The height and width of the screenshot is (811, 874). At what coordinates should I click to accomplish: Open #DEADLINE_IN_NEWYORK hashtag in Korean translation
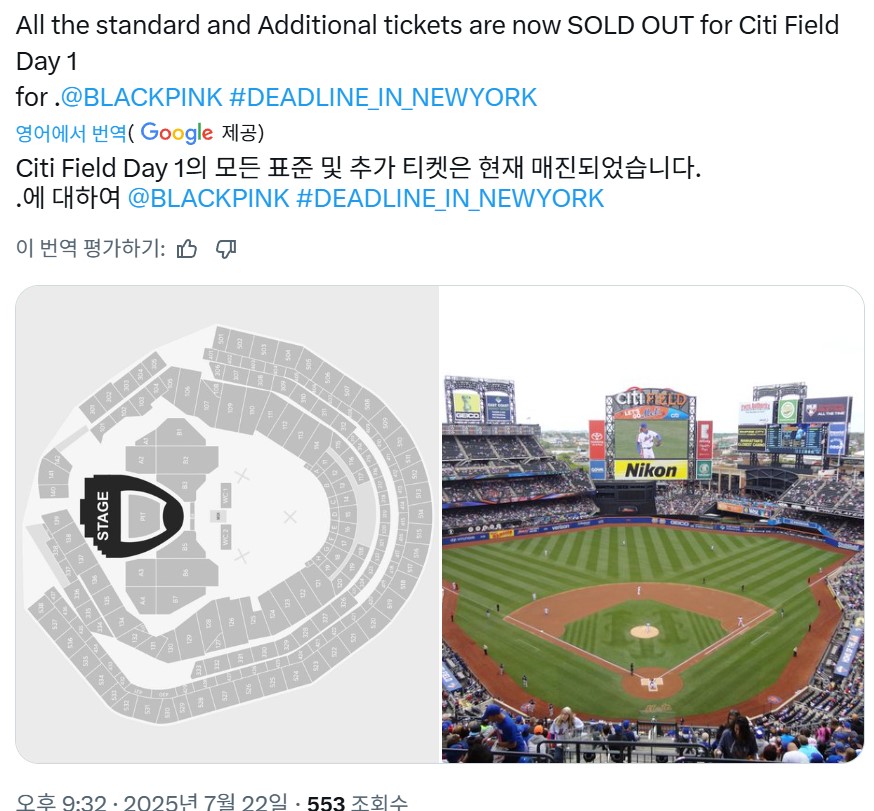[450, 198]
